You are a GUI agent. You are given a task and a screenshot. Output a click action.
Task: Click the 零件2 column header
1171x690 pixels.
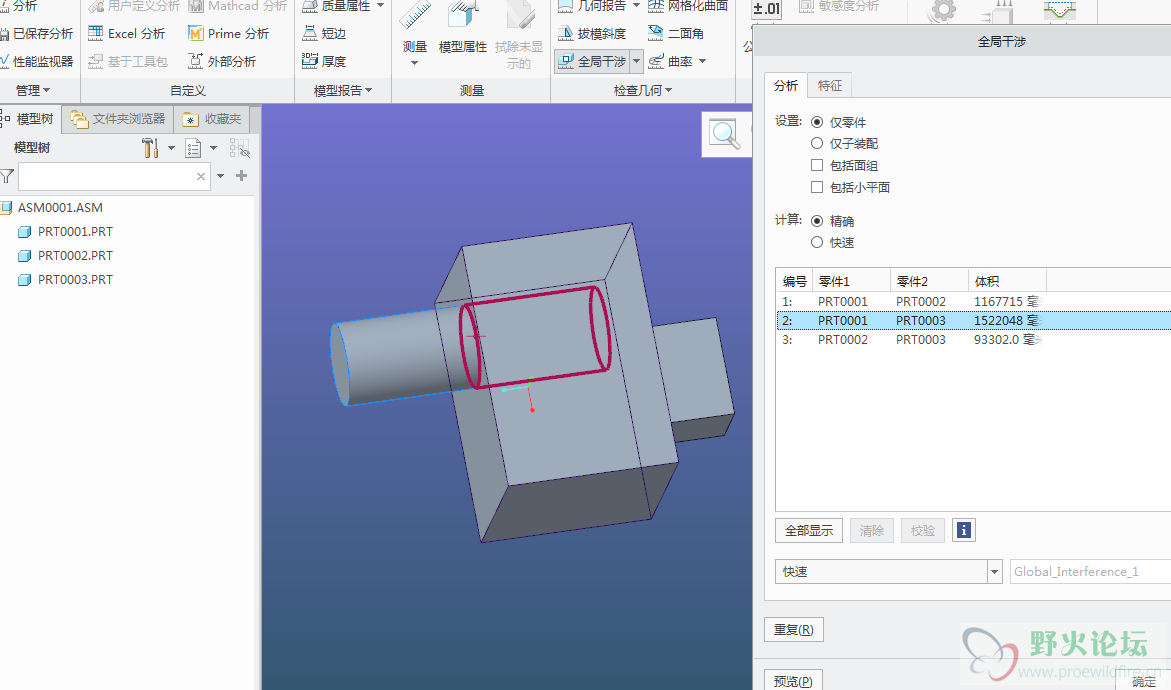[x=930, y=281]
